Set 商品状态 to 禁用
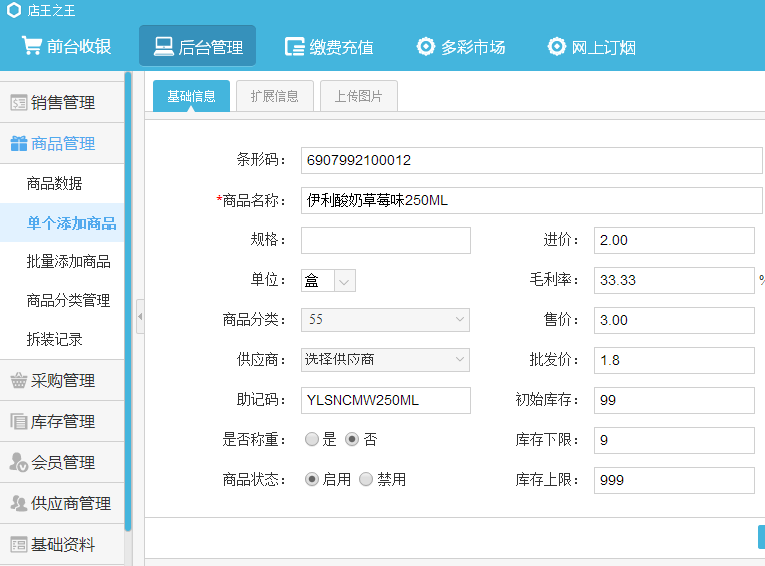Image resolution: width=765 pixels, height=566 pixels. coord(366,479)
